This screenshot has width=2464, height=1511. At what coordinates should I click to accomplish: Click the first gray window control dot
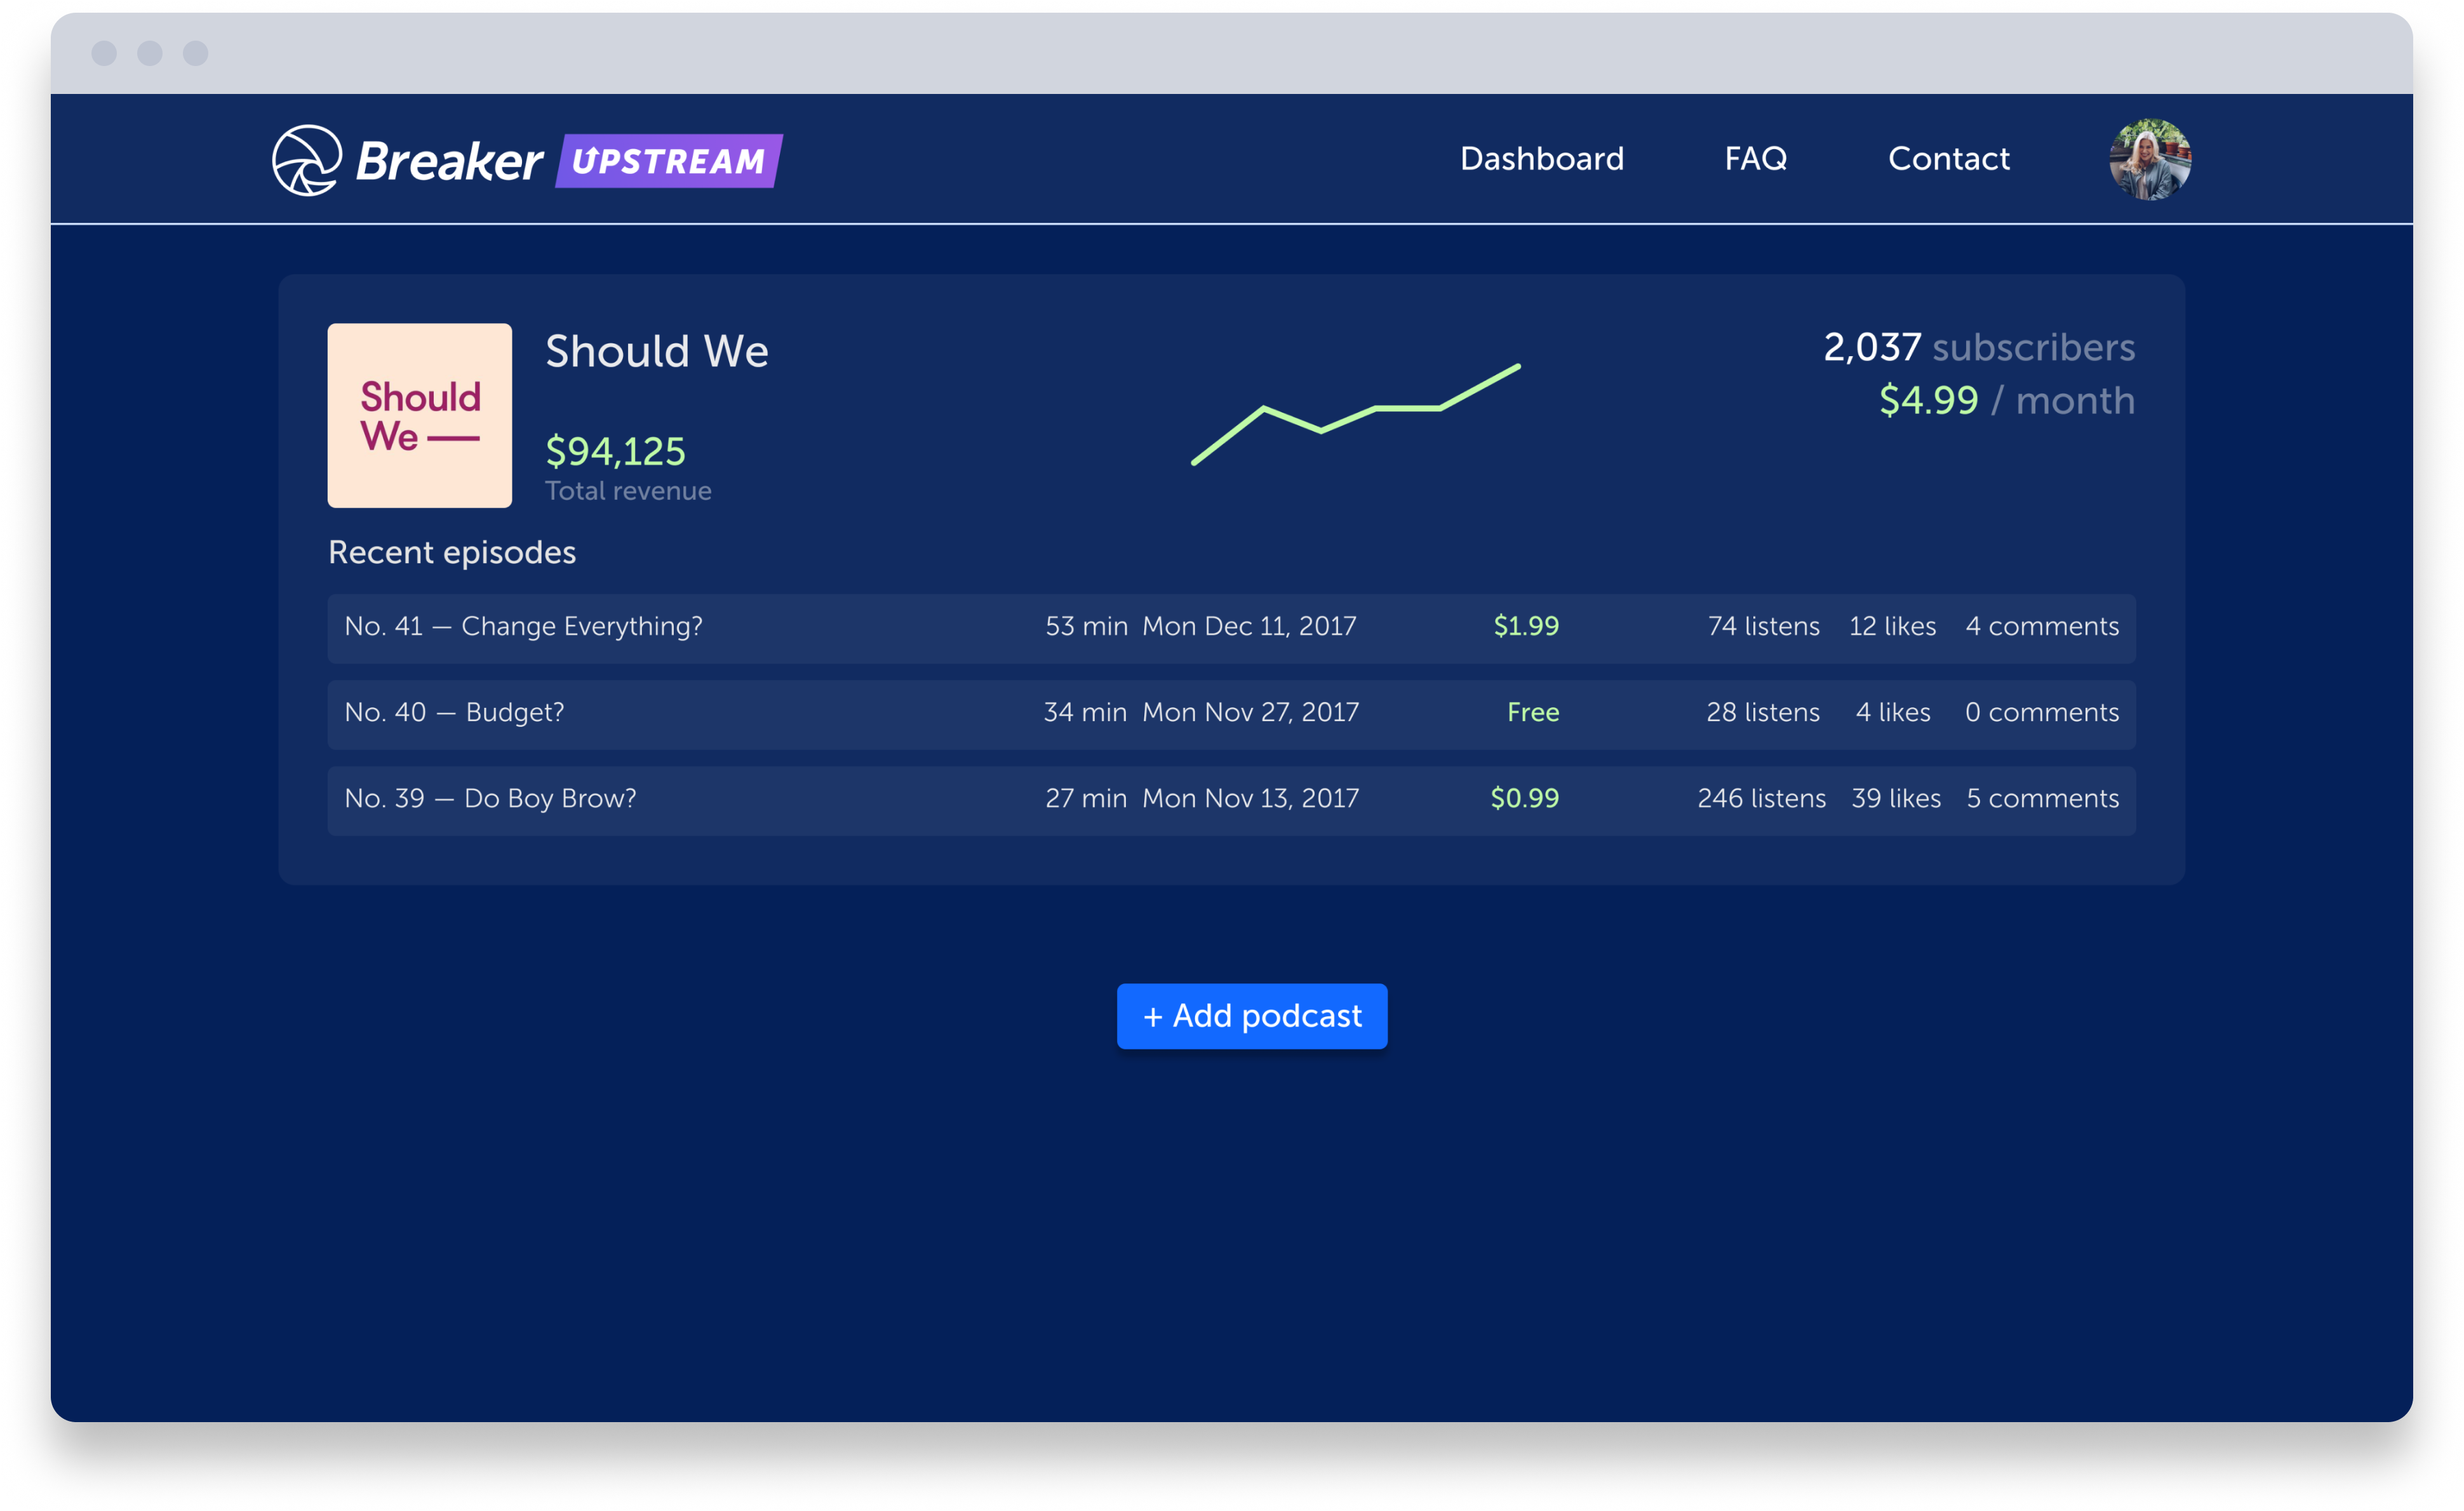[104, 53]
